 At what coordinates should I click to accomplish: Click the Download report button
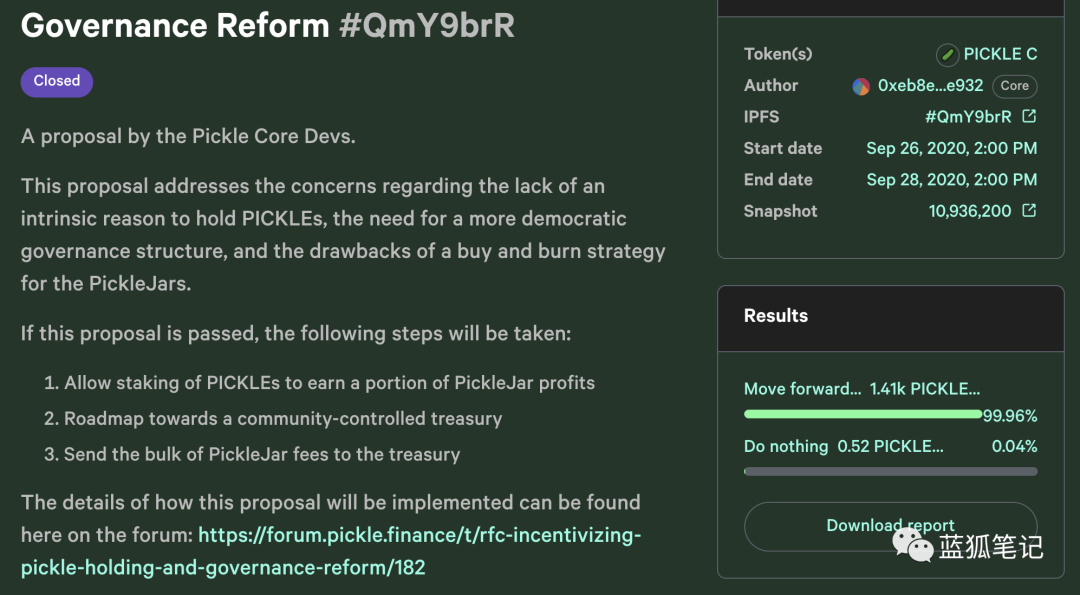891,526
